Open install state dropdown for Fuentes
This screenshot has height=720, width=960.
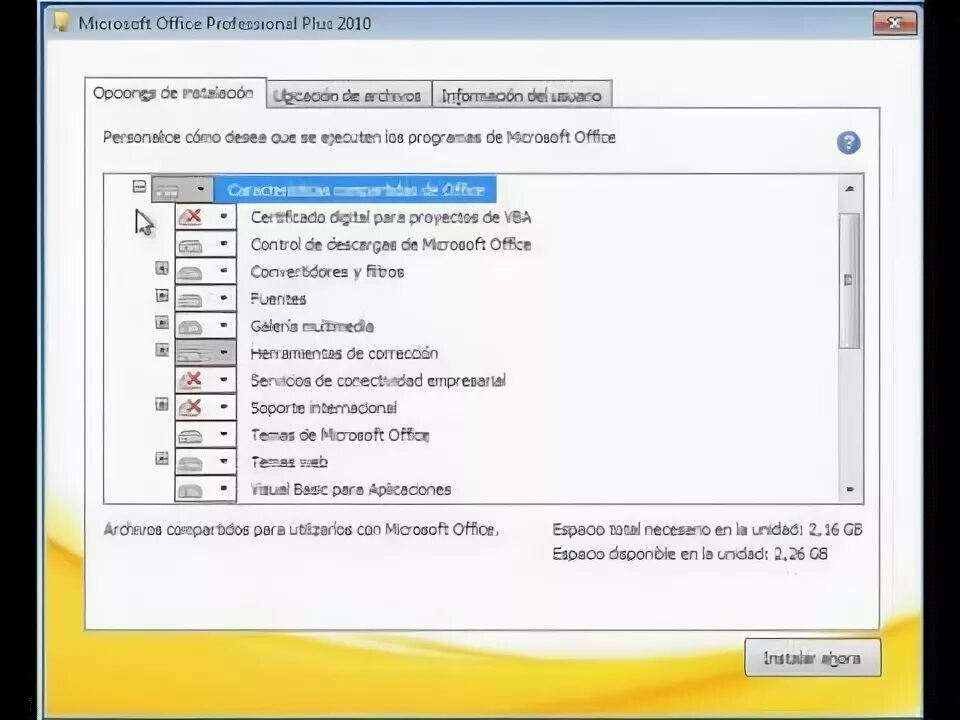coord(206,298)
